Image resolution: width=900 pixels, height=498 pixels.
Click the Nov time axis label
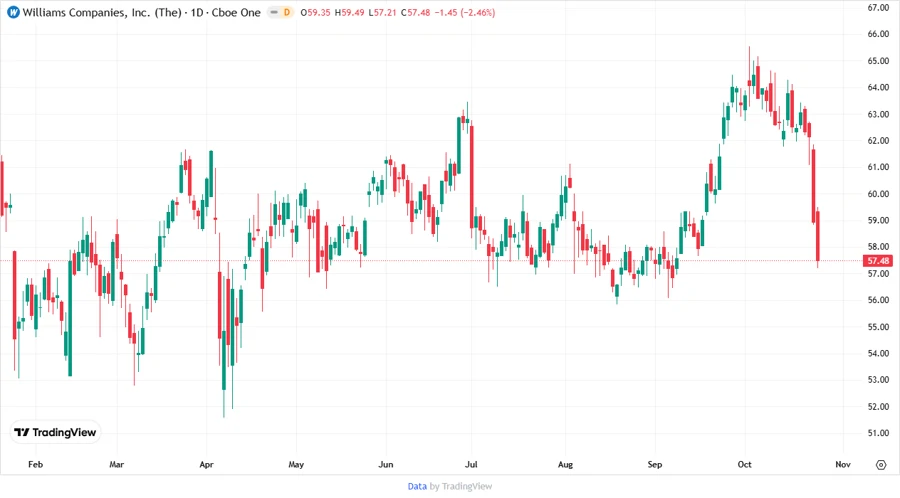843,464
